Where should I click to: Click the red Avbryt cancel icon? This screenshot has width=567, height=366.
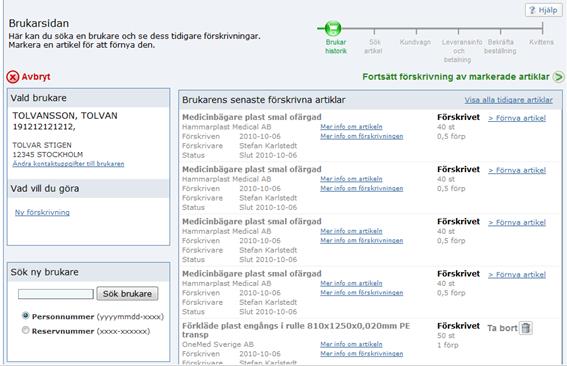coord(13,77)
